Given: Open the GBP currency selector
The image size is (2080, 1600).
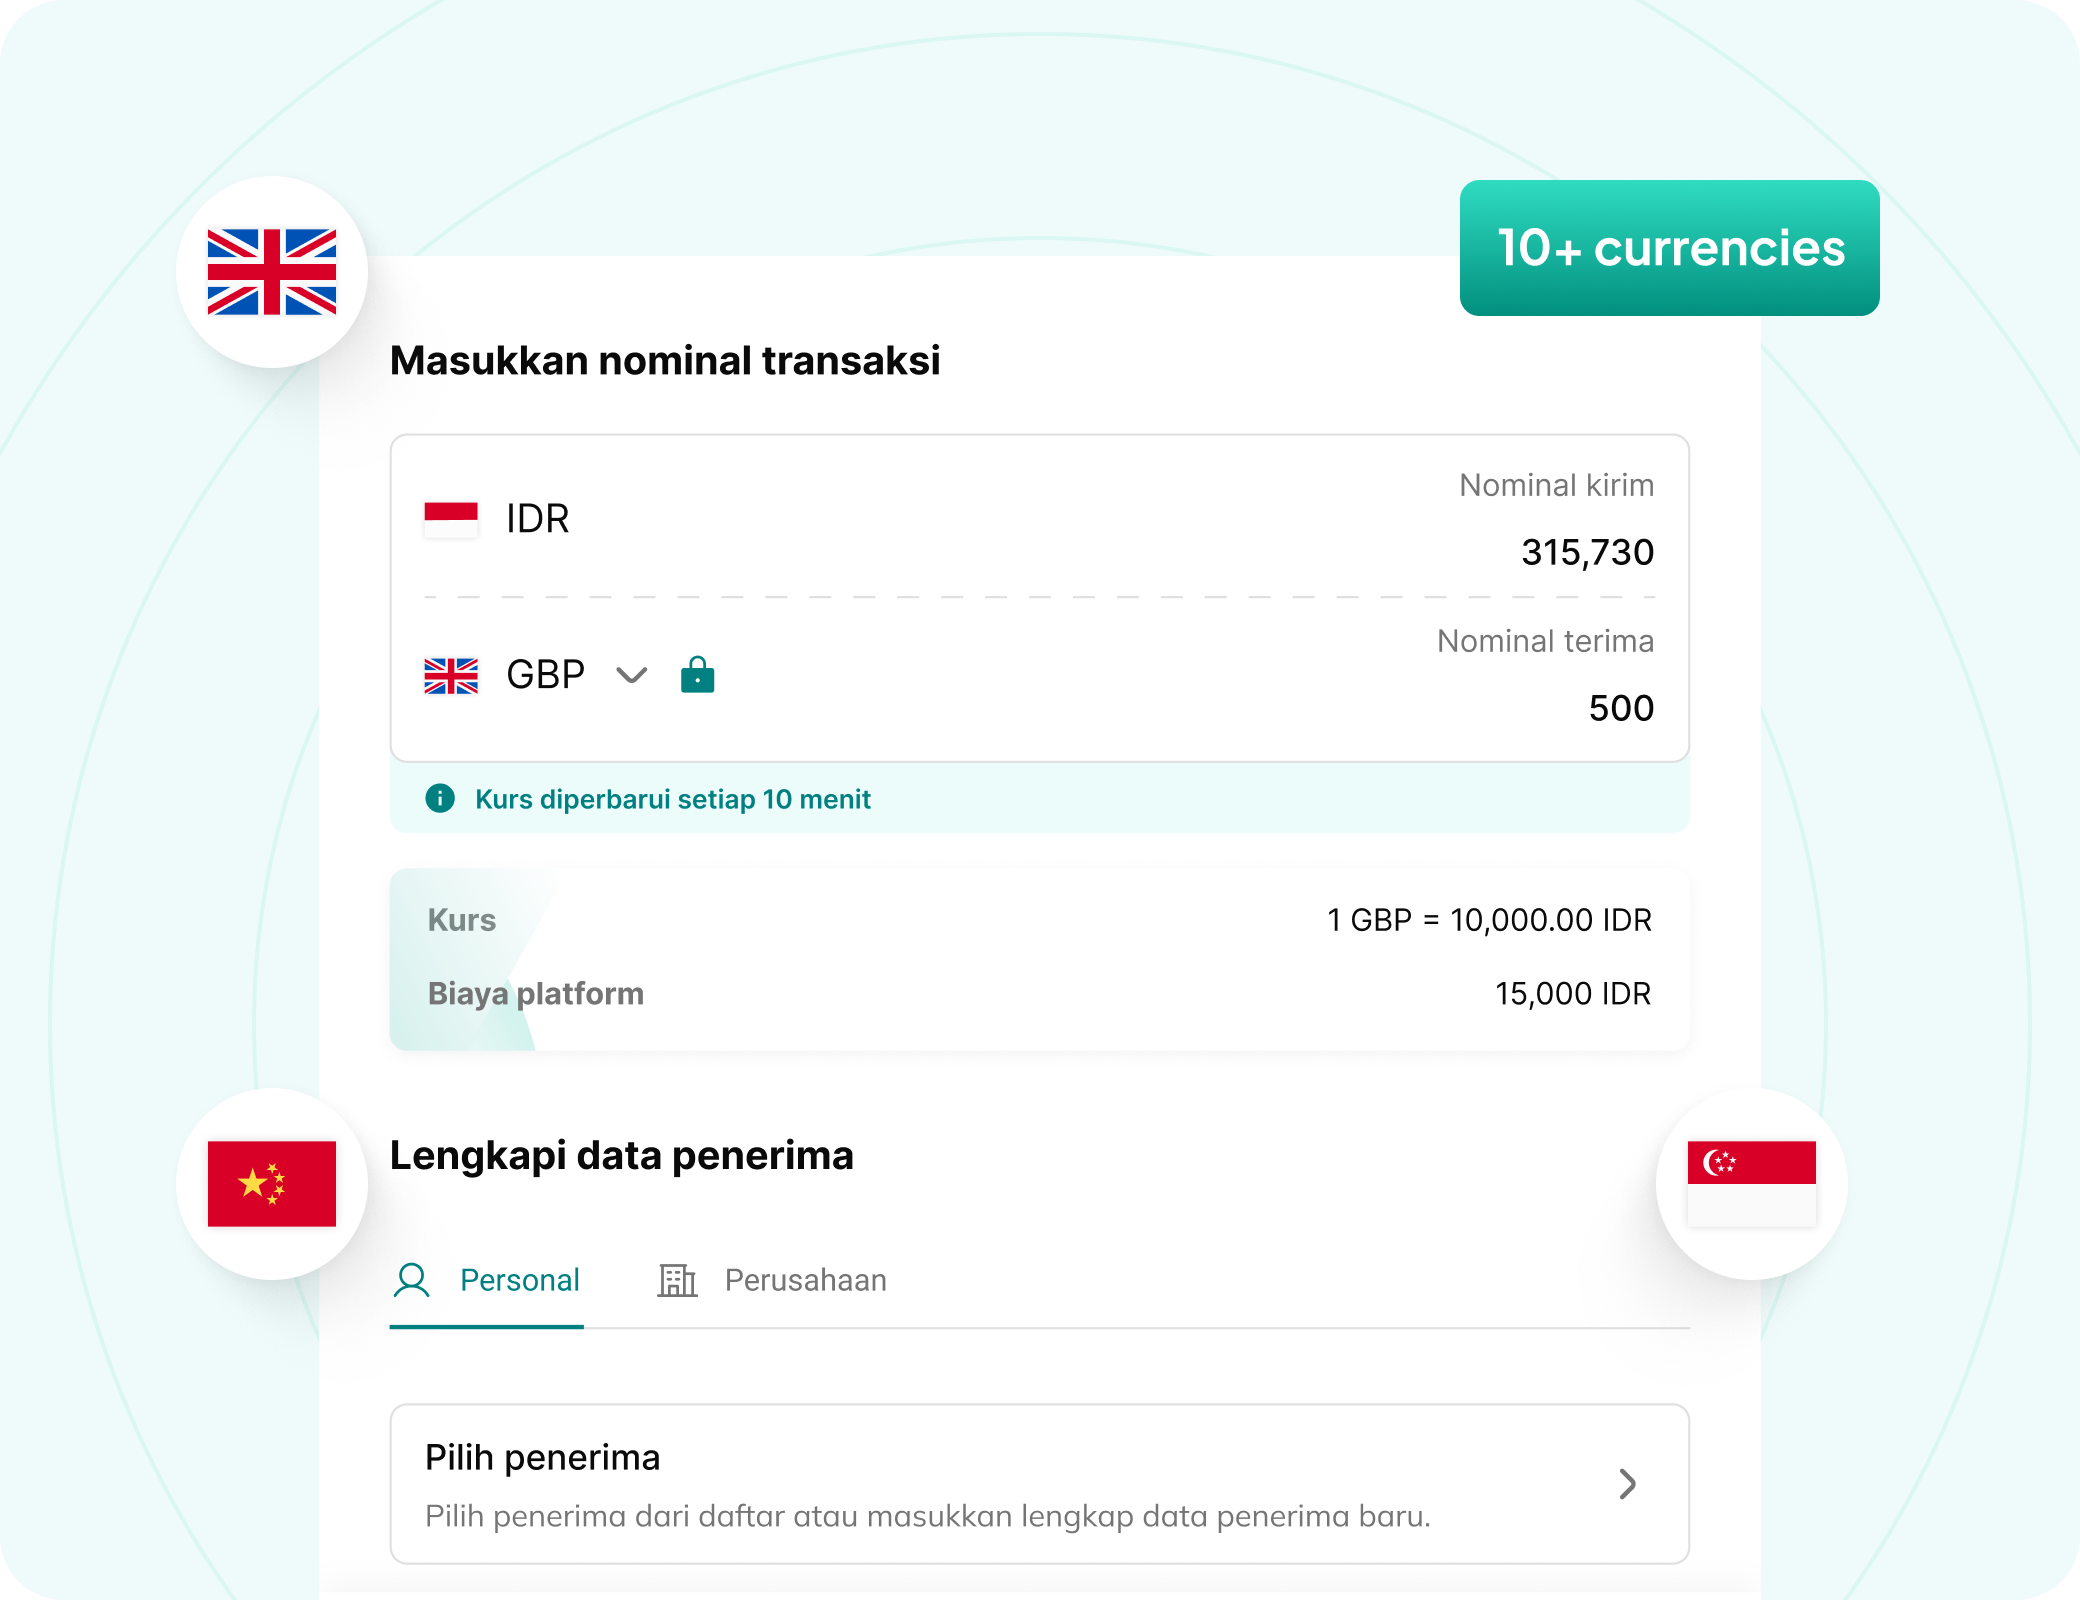Looking at the screenshot, I should [x=545, y=676].
